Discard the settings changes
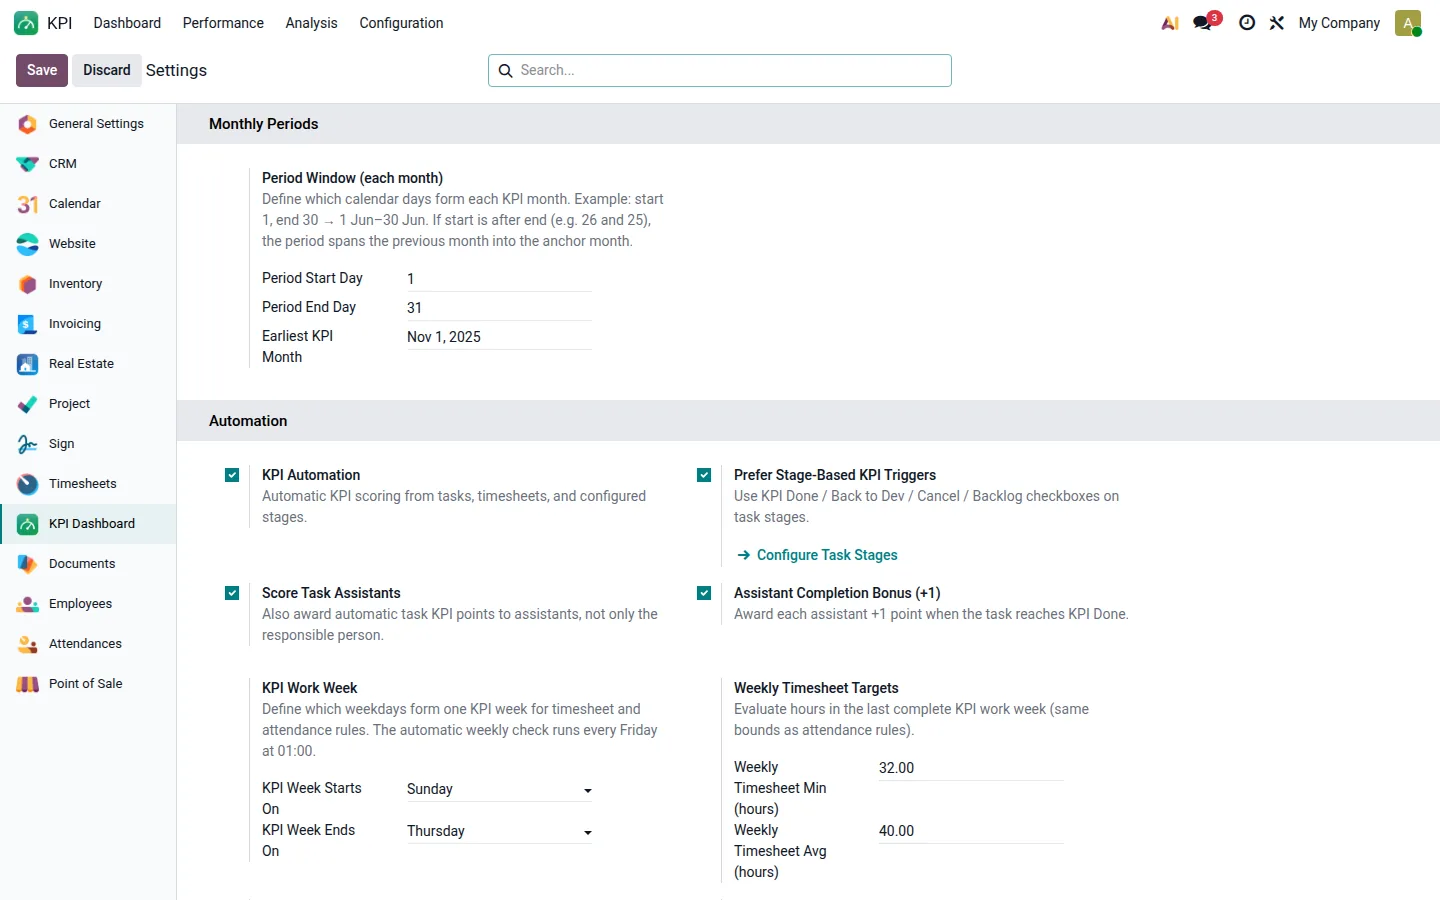The width and height of the screenshot is (1440, 900). [x=107, y=70]
